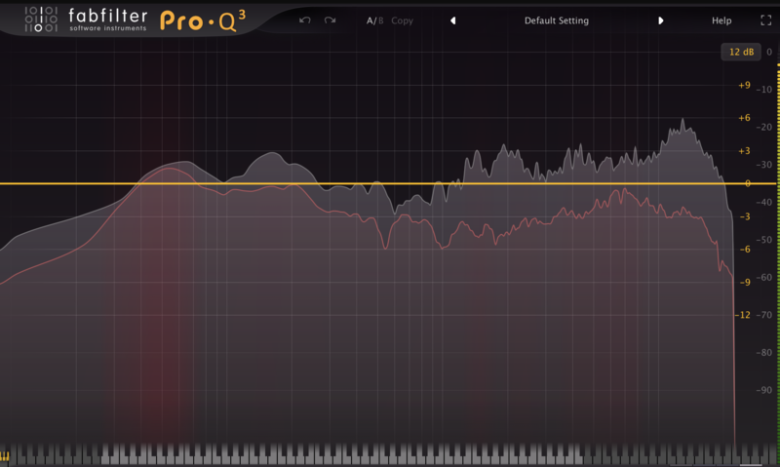The height and width of the screenshot is (467, 780).
Task: Click the -6 dB scale label
Action: click(x=745, y=249)
